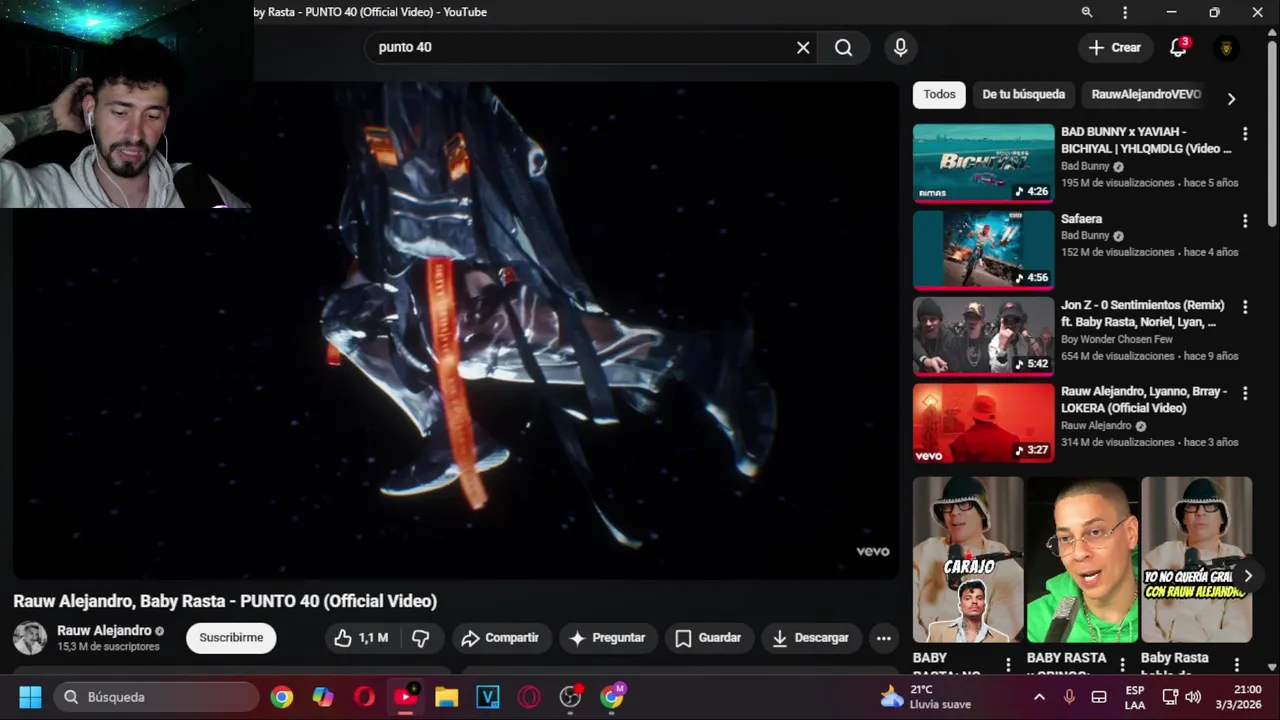Open the Windows Start menu
Screen dimensions: 1280x720
point(30,697)
